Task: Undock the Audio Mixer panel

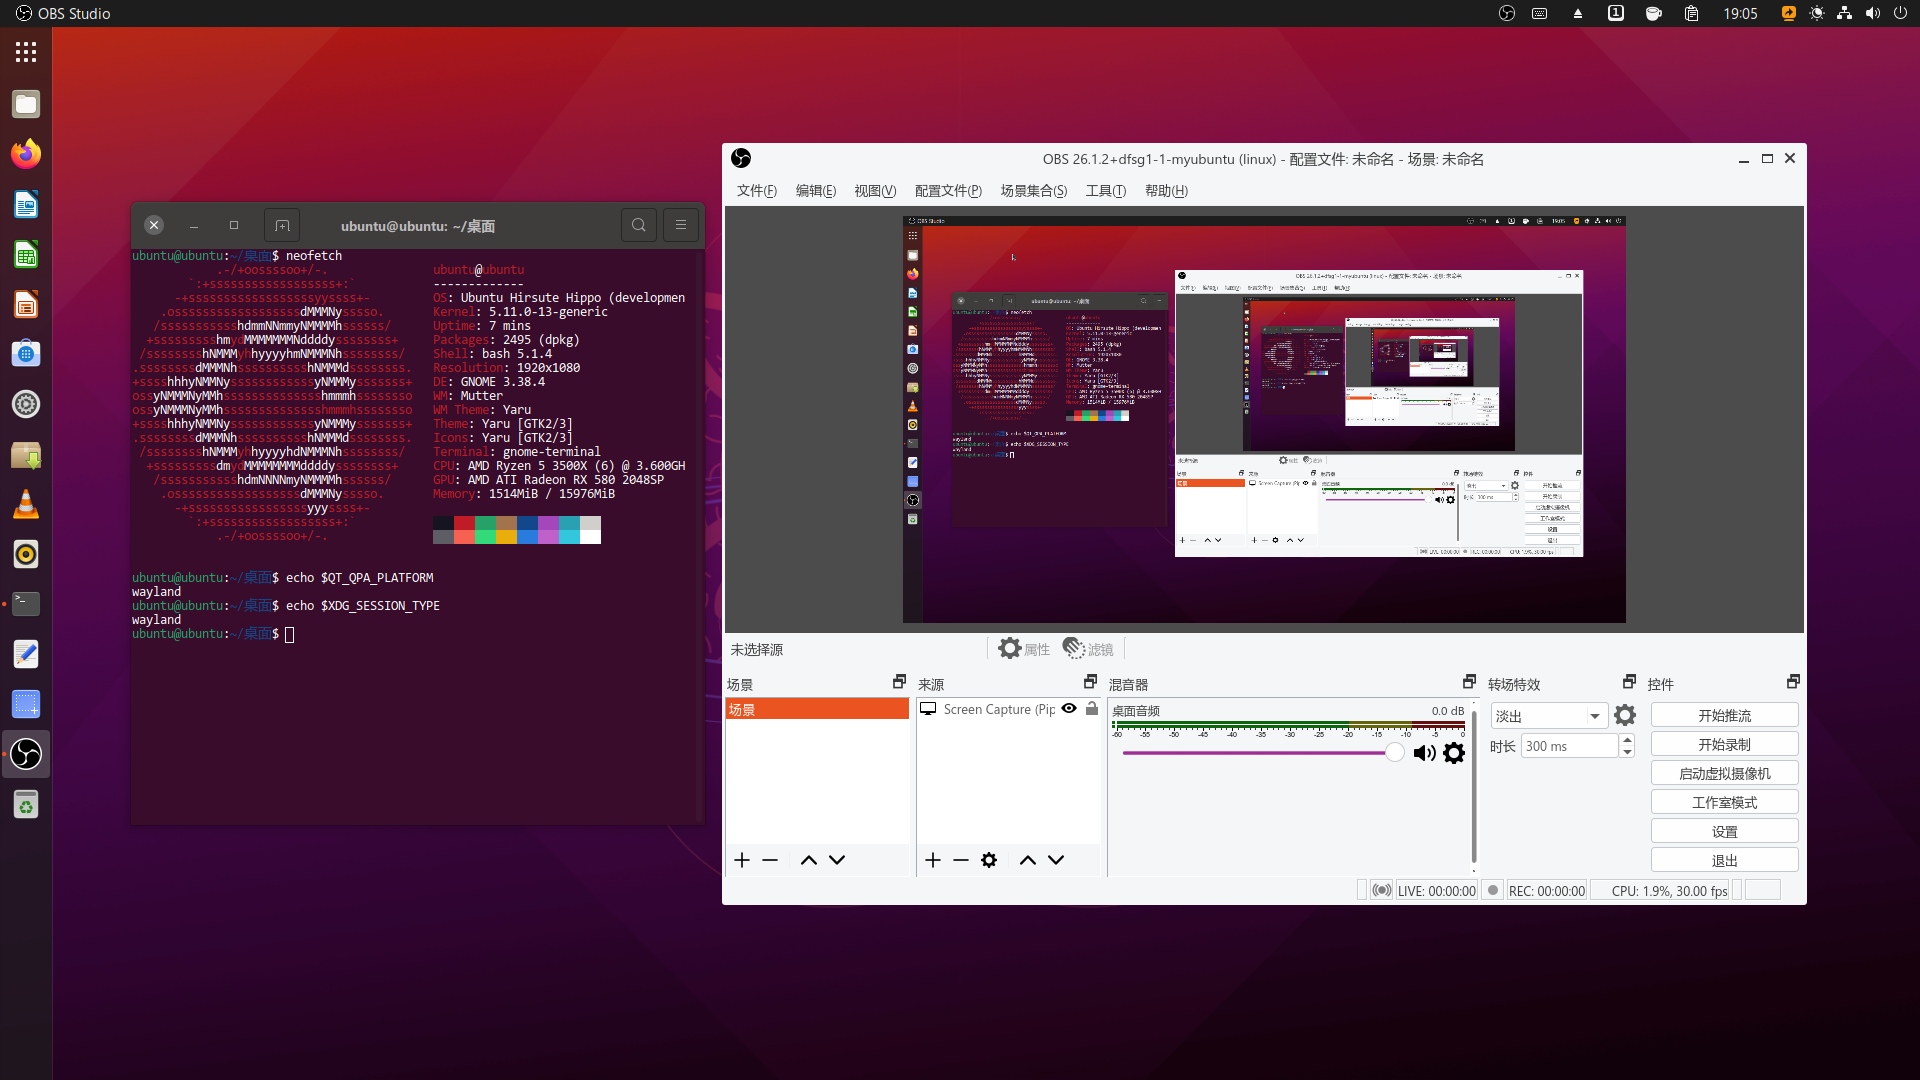Action: pos(1469,682)
